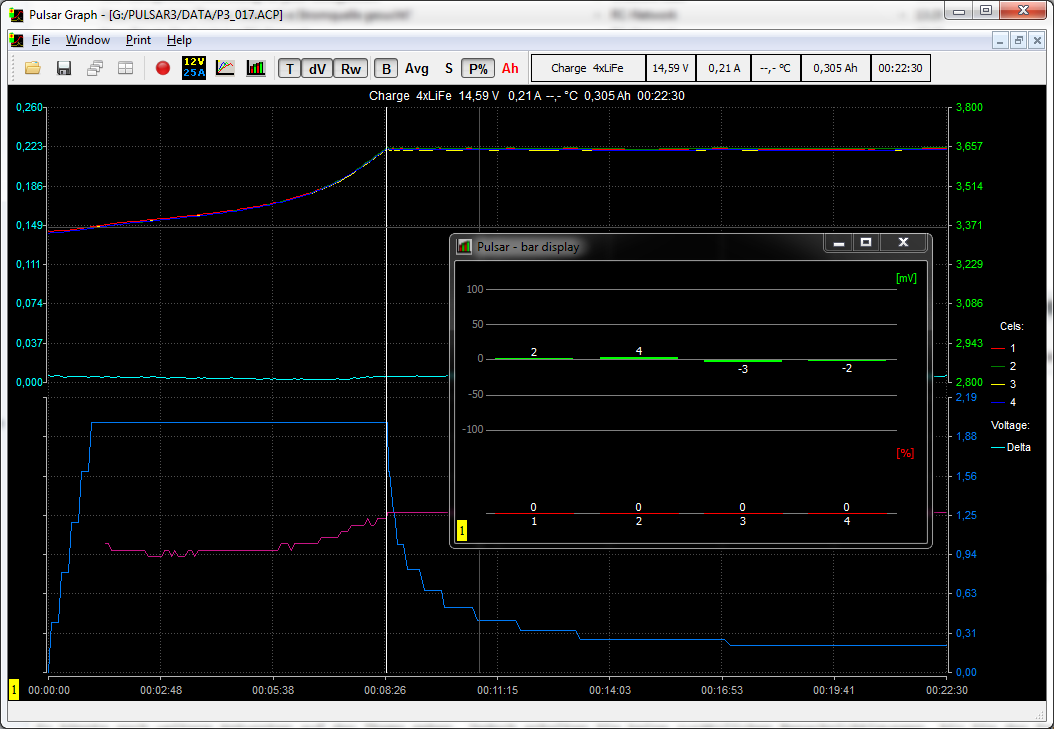Viewport: 1054px width, 729px height.
Task: Click the menu bar document icon
Action: click(17, 40)
